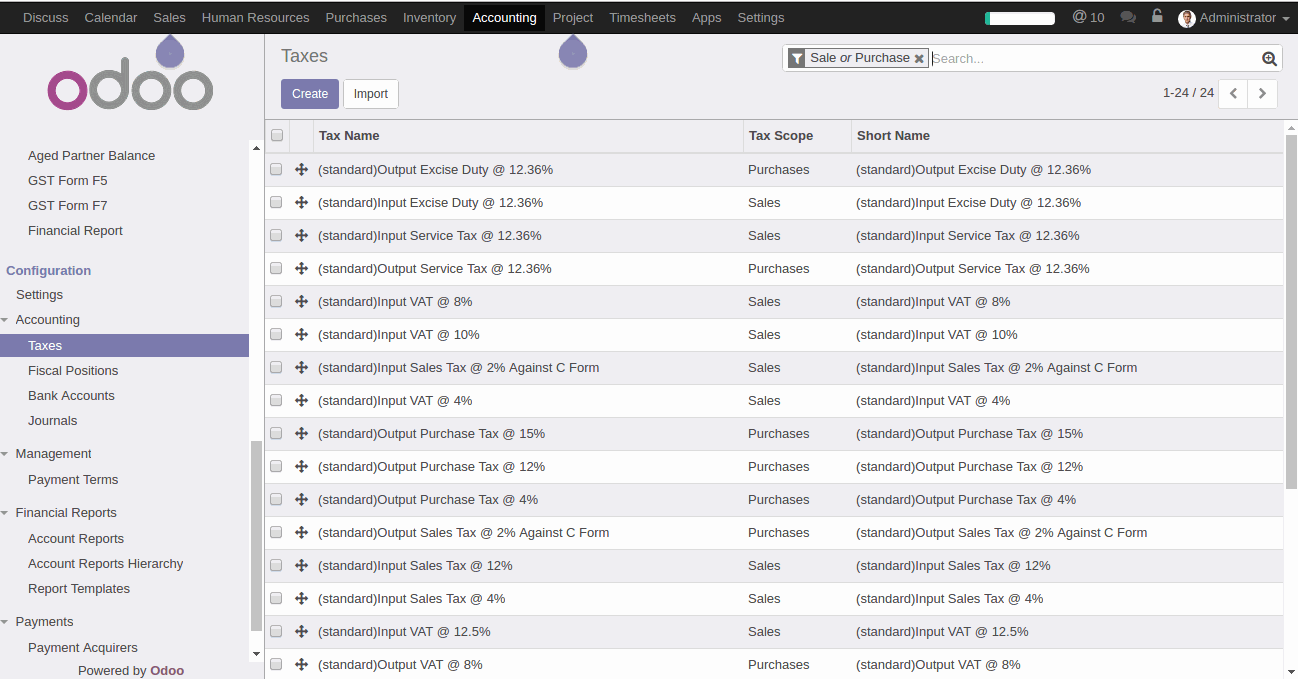Click the progress bar in top bar

coord(1020,18)
